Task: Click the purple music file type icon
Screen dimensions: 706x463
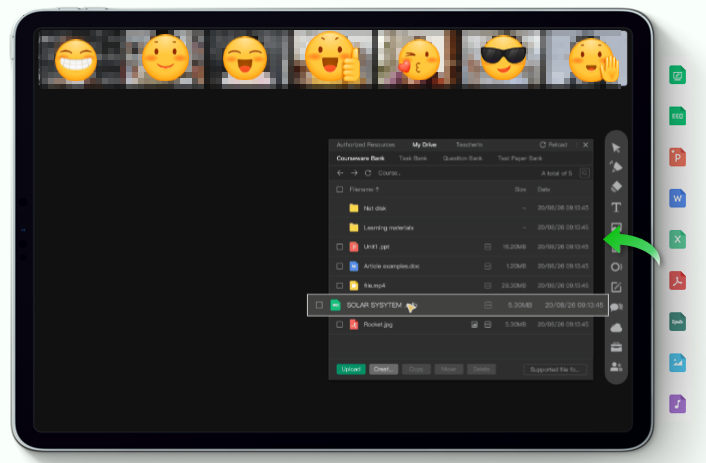Action: (x=677, y=404)
